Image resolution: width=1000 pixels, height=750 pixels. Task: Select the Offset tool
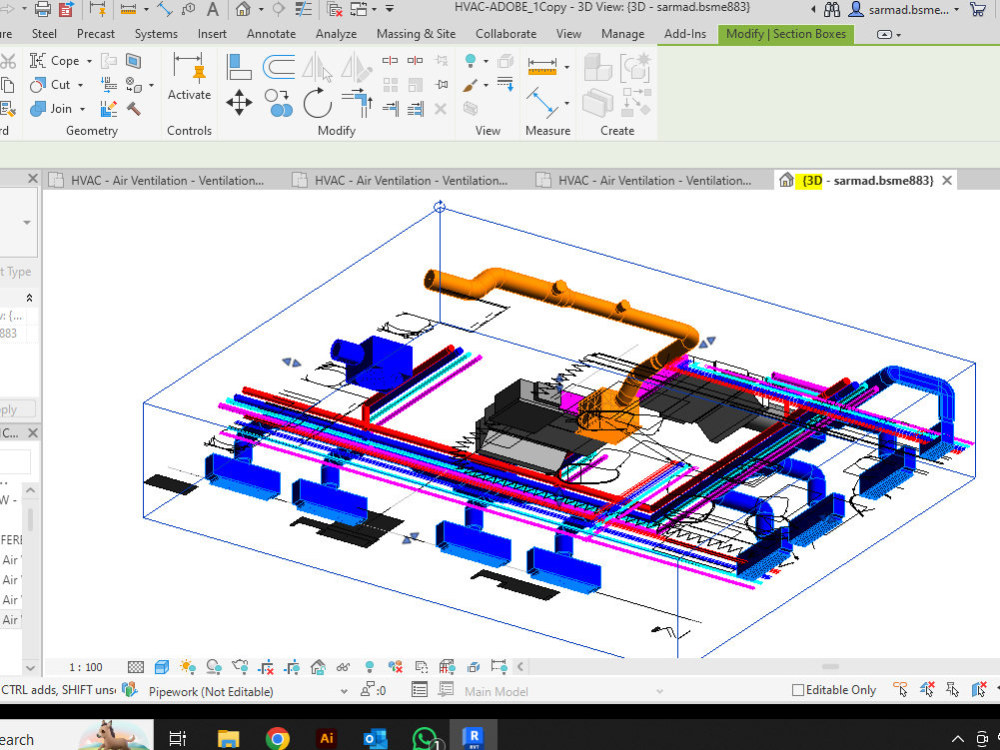click(279, 66)
